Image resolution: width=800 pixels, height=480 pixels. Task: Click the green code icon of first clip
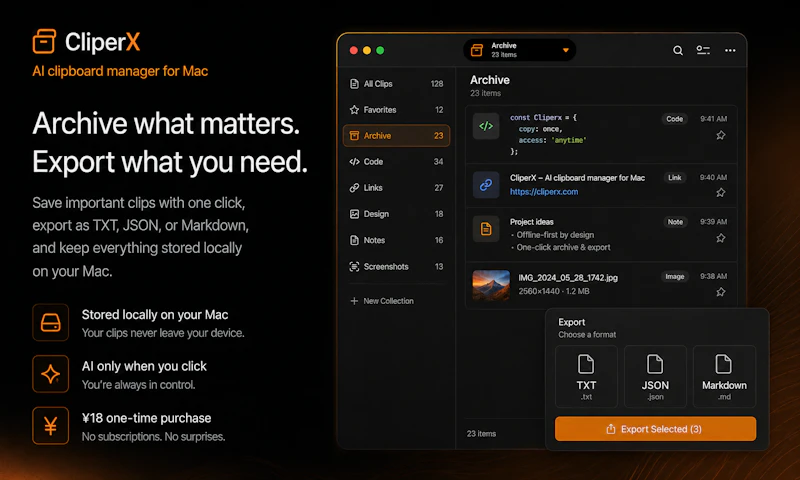coord(486,125)
